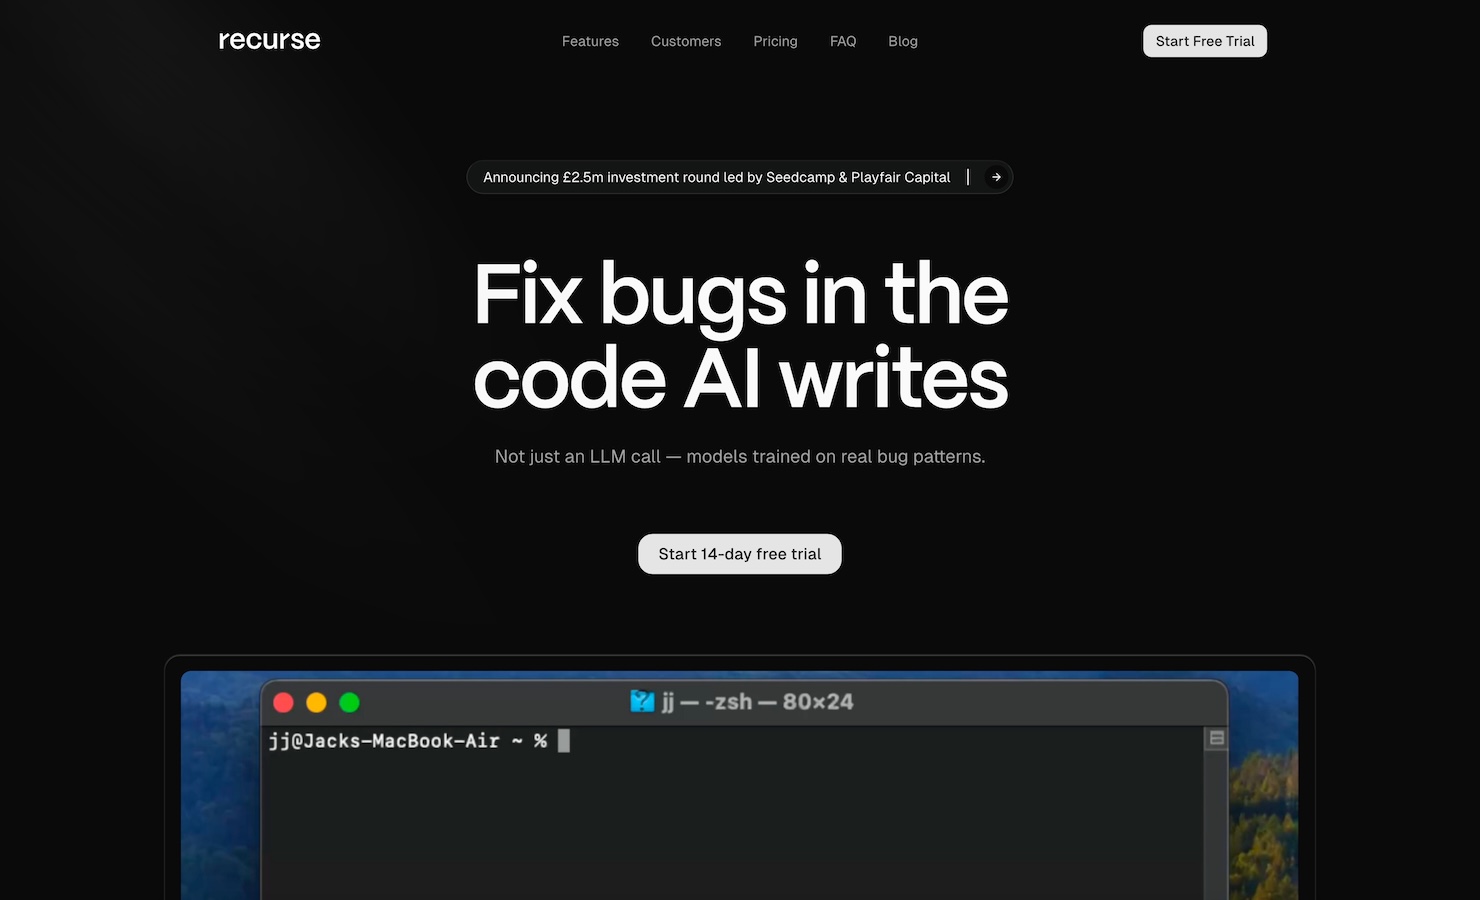This screenshot has width=1480, height=900.
Task: Visit the Blog
Action: click(x=903, y=41)
